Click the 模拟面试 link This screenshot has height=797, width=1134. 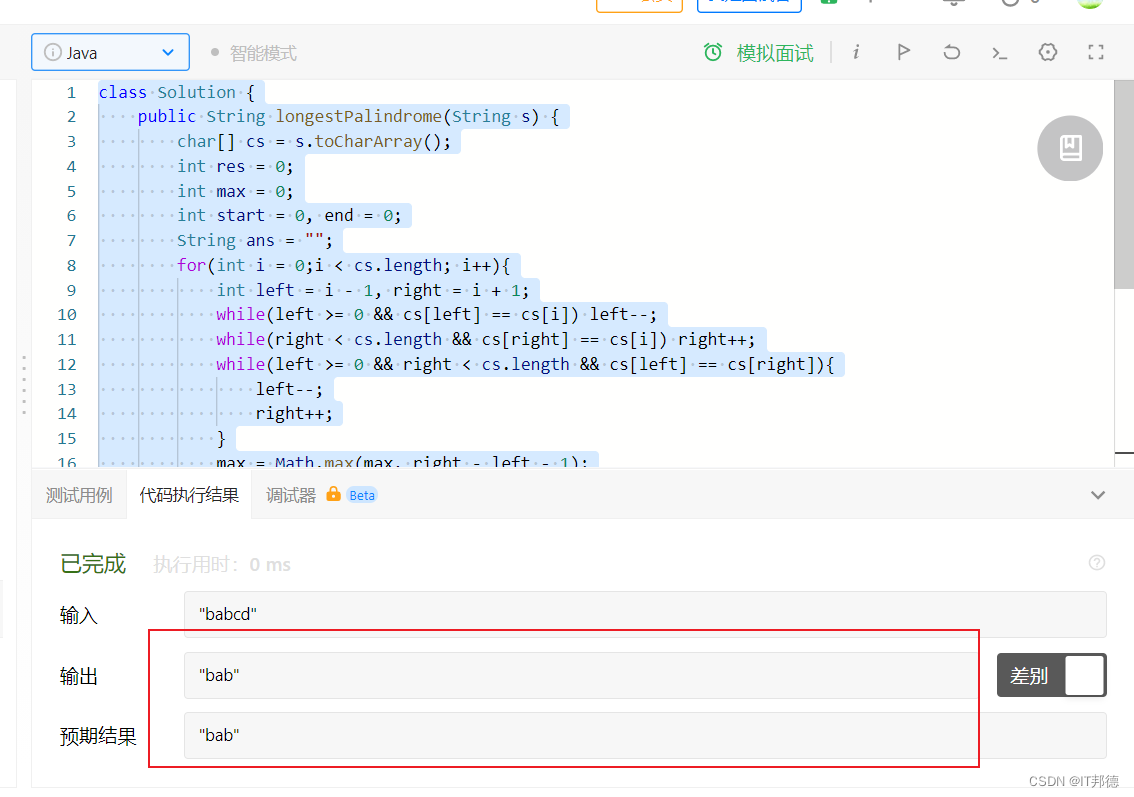pyautogui.click(x=775, y=53)
